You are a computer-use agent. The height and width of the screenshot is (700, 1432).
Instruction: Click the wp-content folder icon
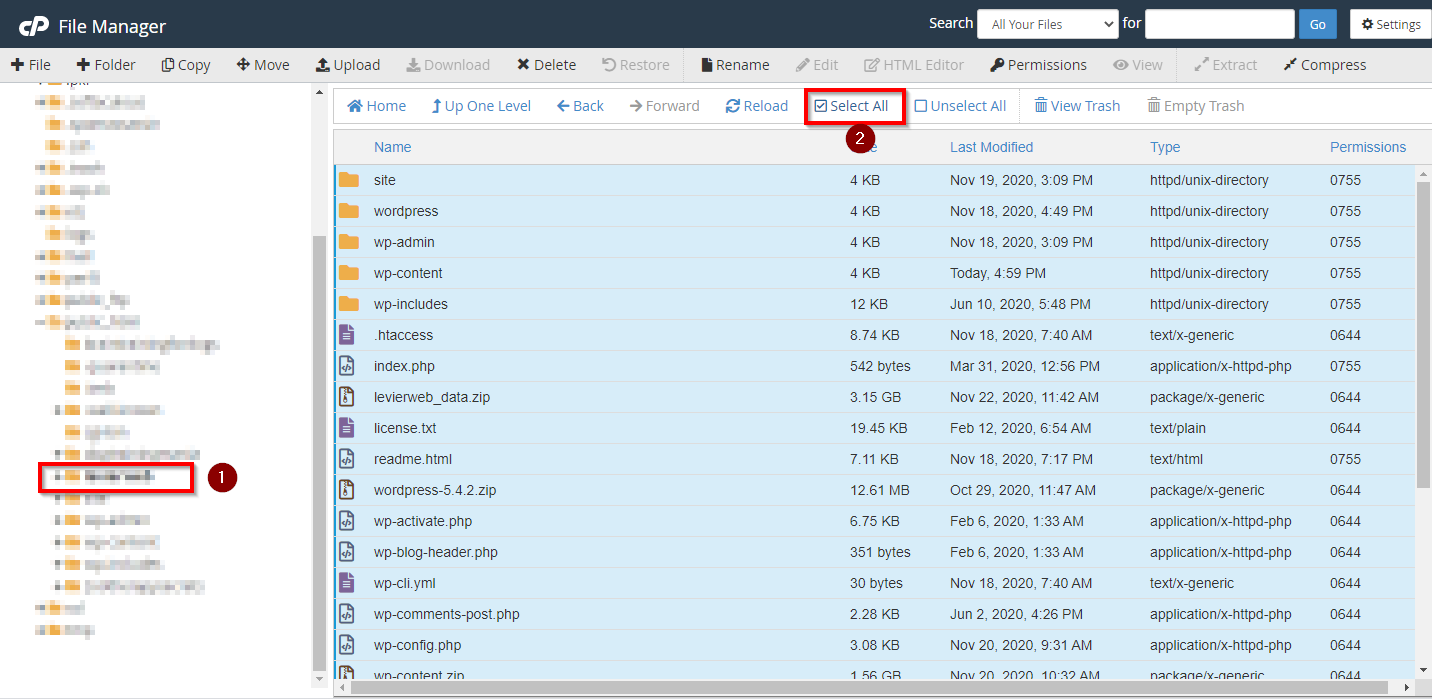348,273
